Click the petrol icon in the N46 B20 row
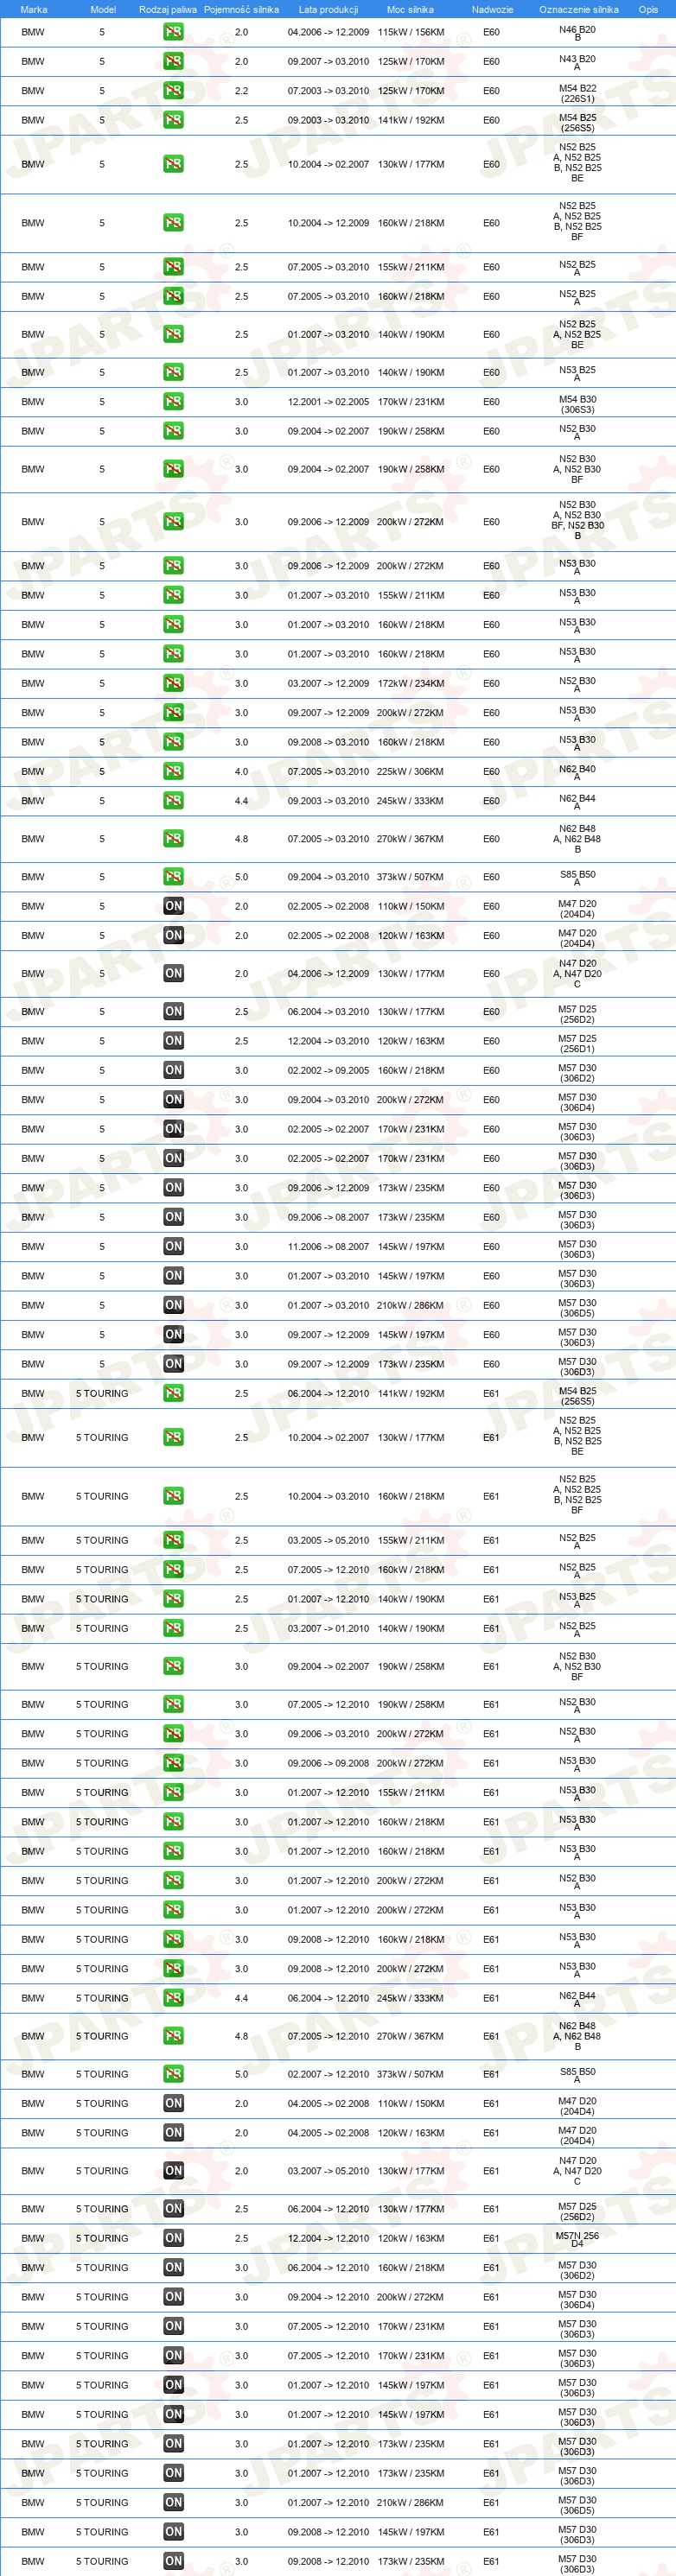This screenshot has height=2576, width=676. (173, 32)
